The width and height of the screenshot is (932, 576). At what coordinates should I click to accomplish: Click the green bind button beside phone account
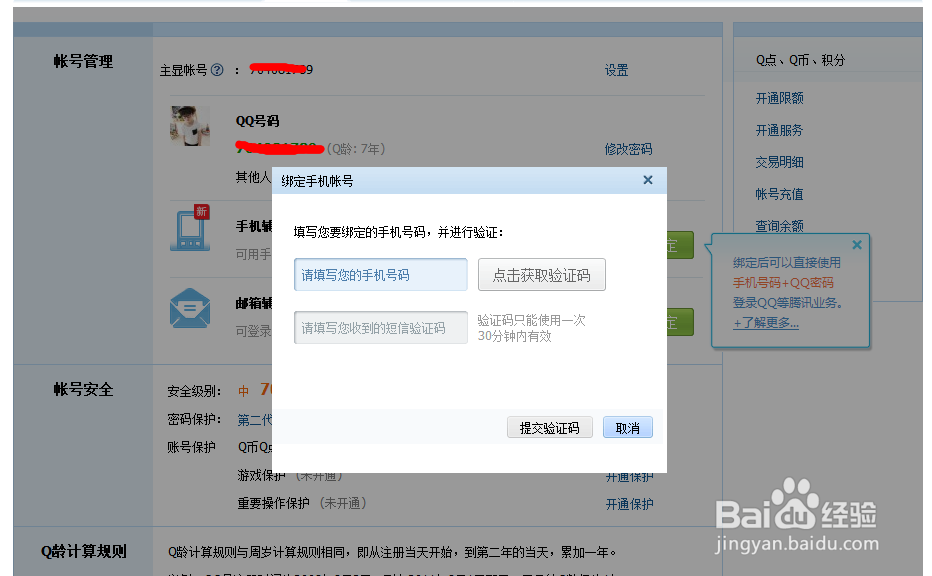pyautogui.click(x=680, y=245)
